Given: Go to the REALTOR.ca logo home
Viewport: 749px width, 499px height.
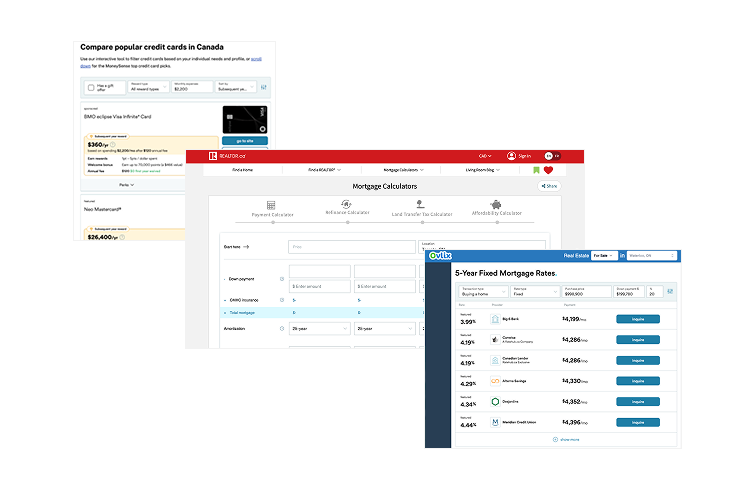Looking at the screenshot, I should point(227,156).
